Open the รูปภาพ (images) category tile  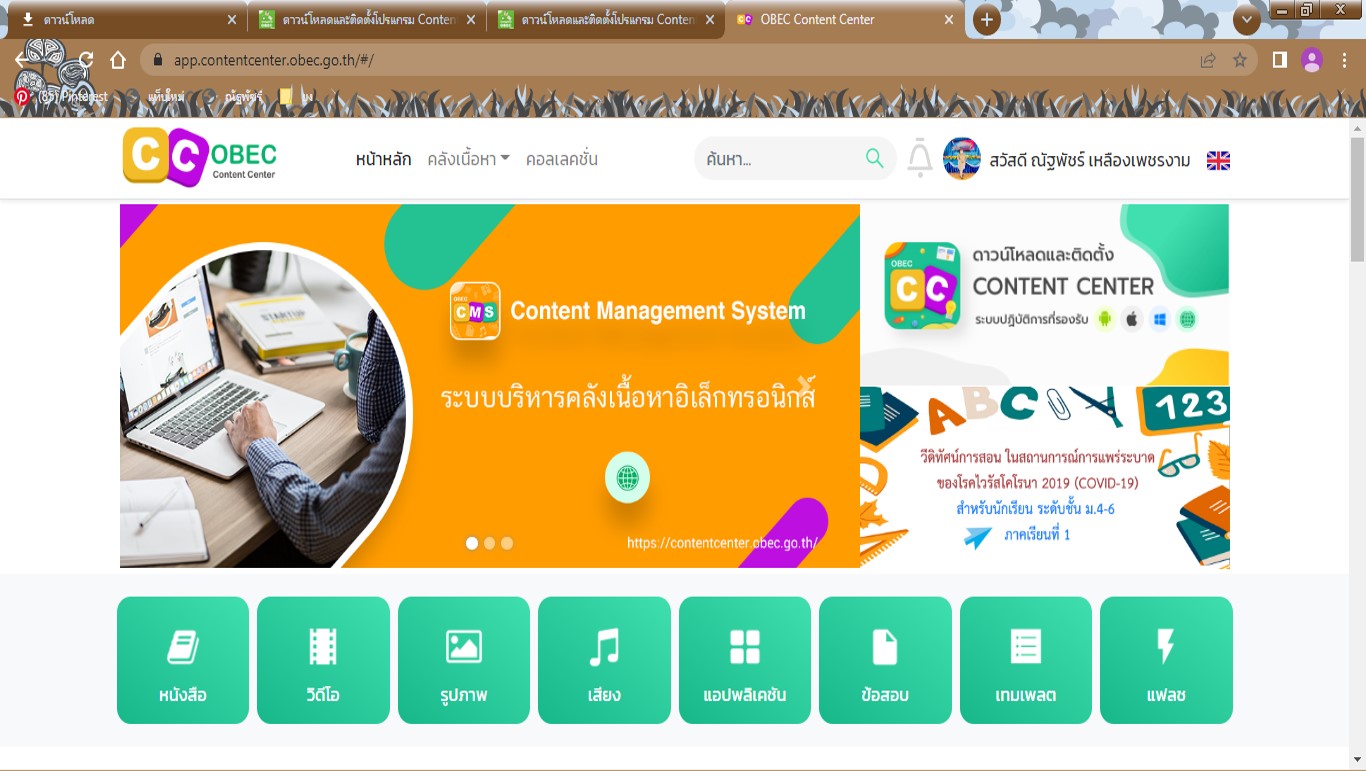[x=464, y=660]
